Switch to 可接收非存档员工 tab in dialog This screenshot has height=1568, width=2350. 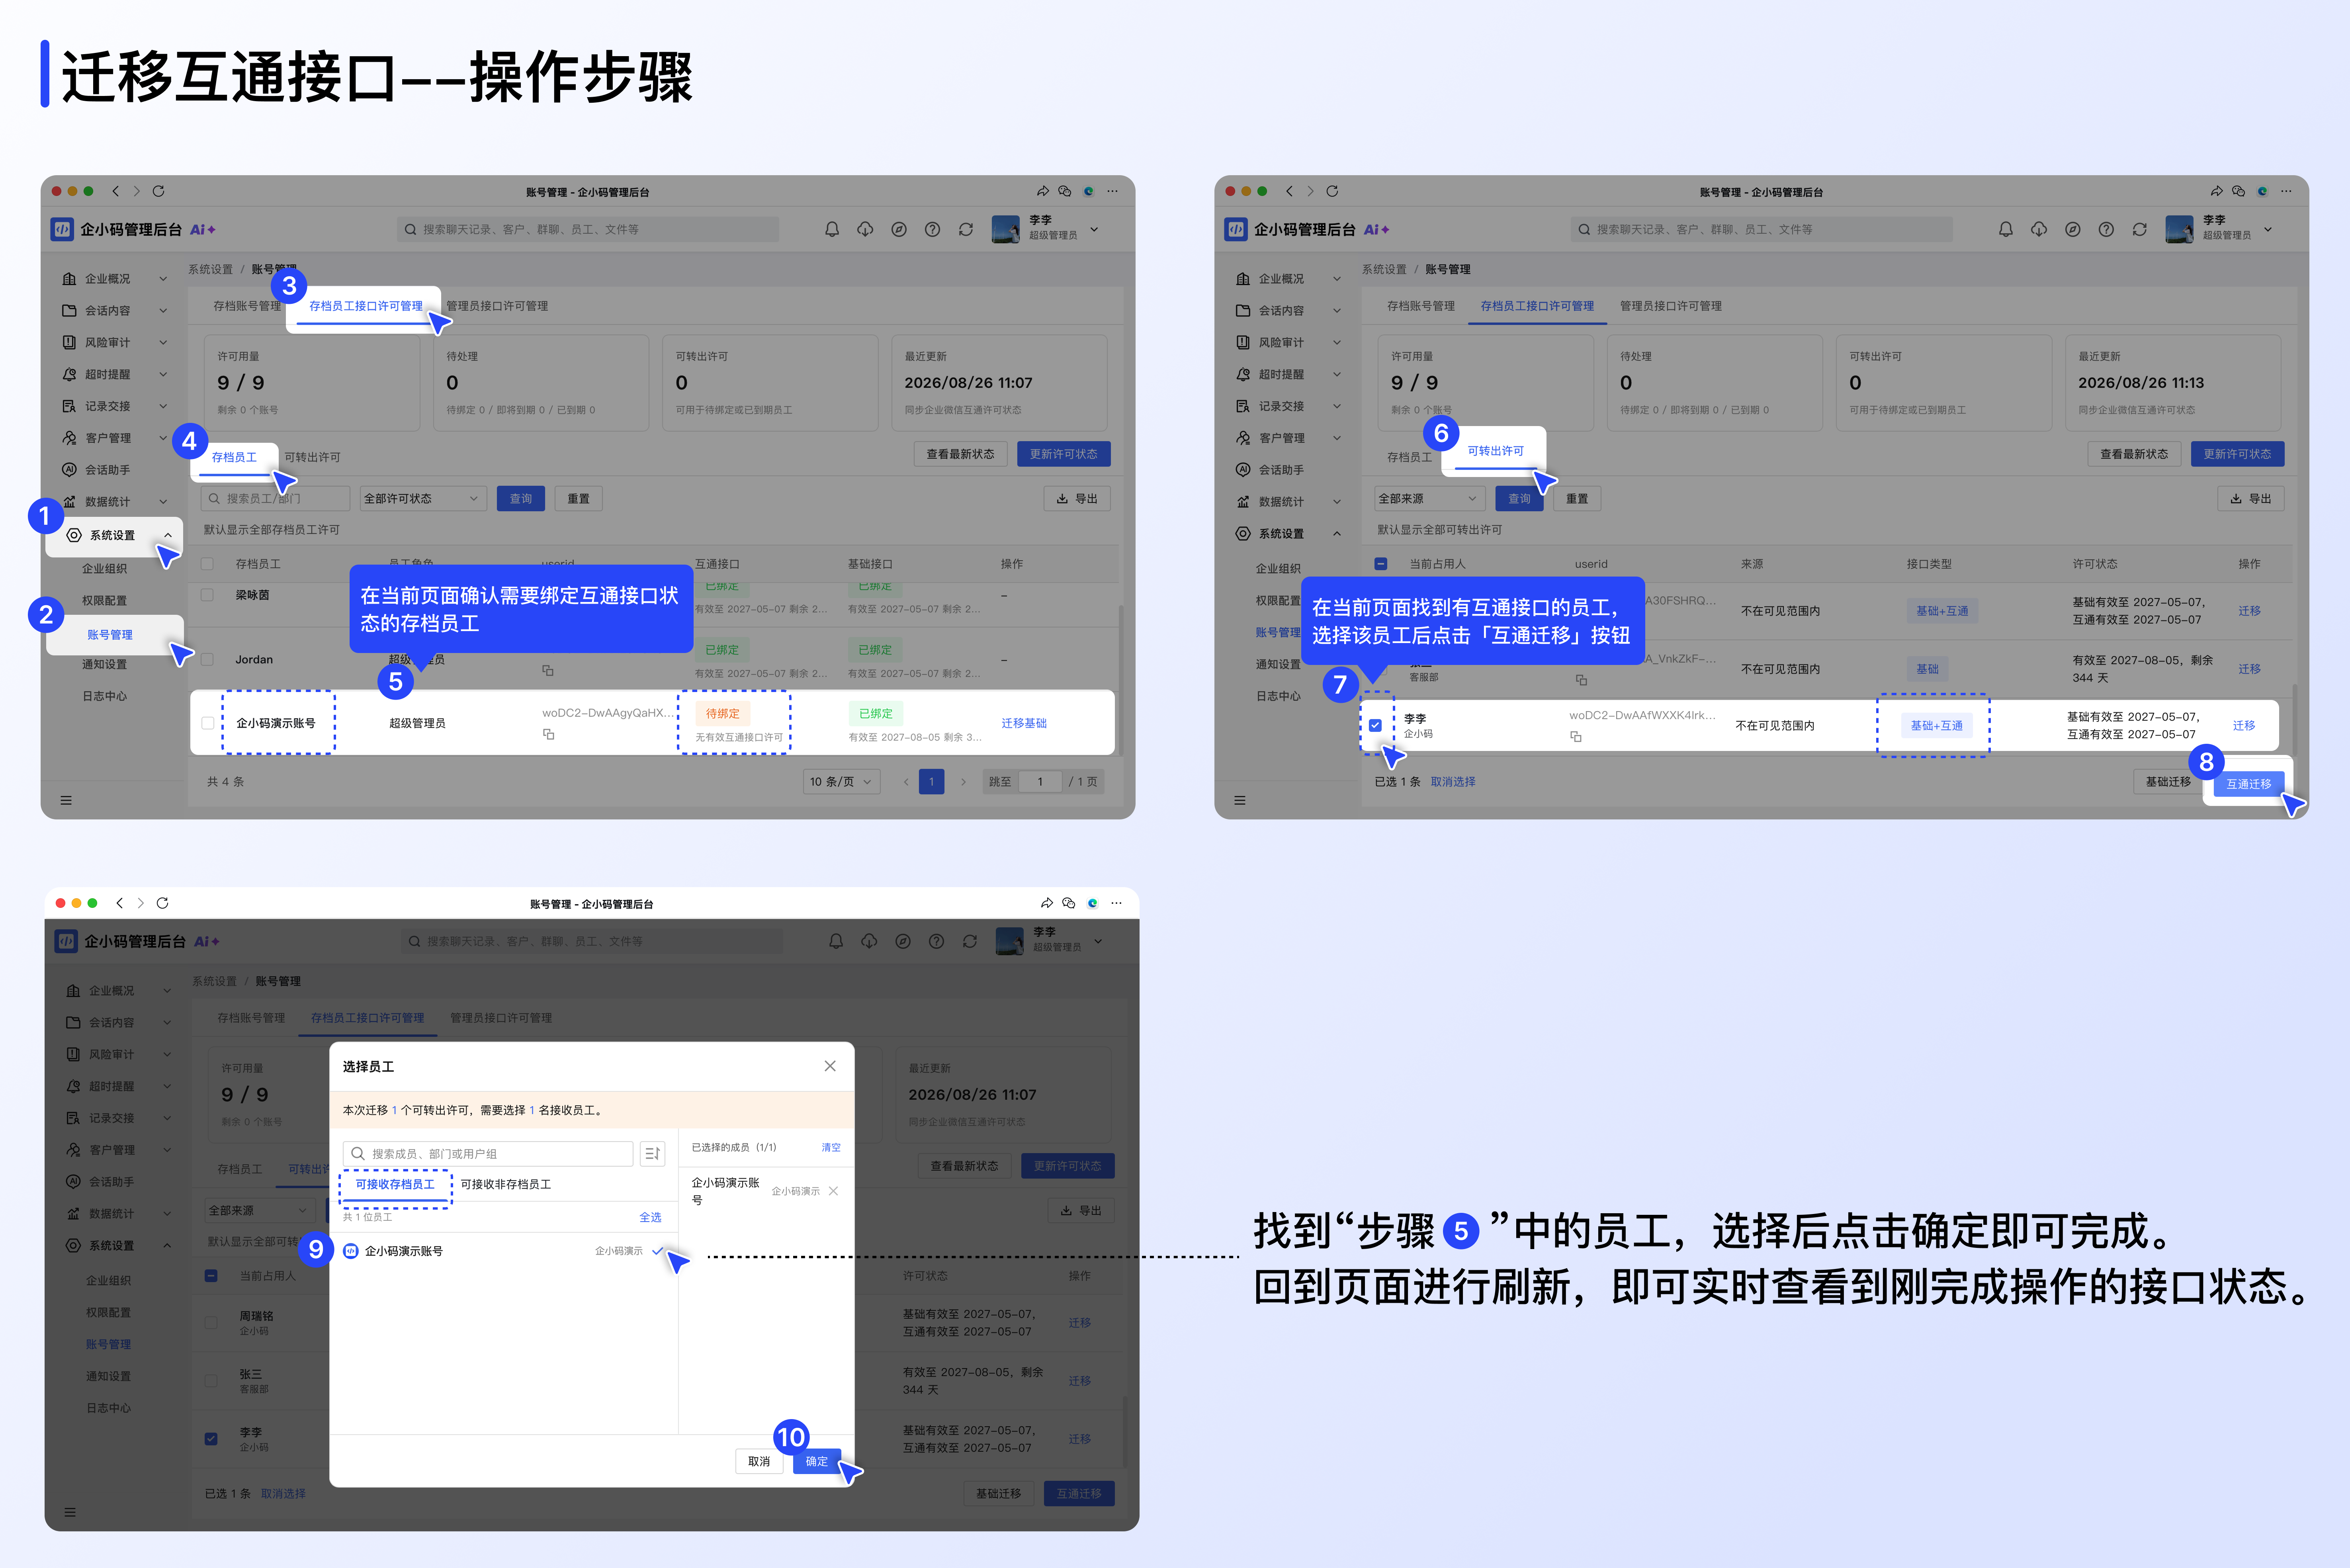click(506, 1184)
